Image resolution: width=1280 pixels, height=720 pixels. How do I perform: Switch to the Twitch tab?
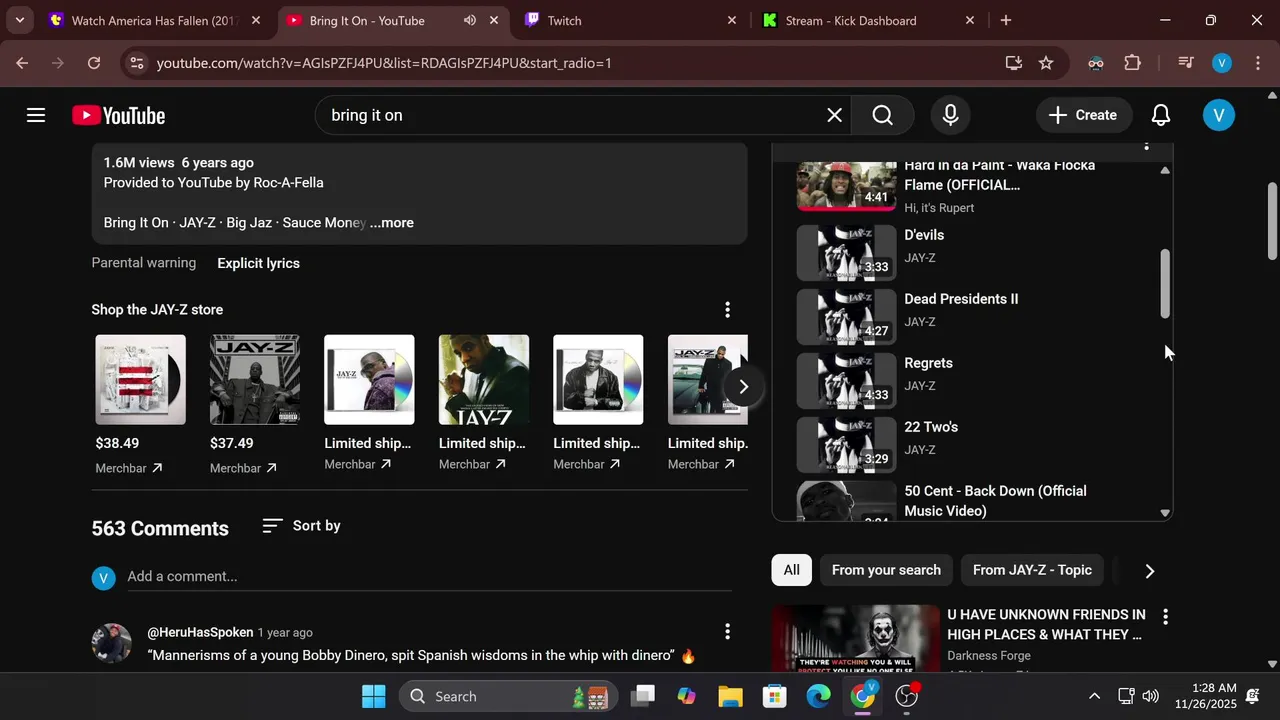pyautogui.click(x=630, y=20)
